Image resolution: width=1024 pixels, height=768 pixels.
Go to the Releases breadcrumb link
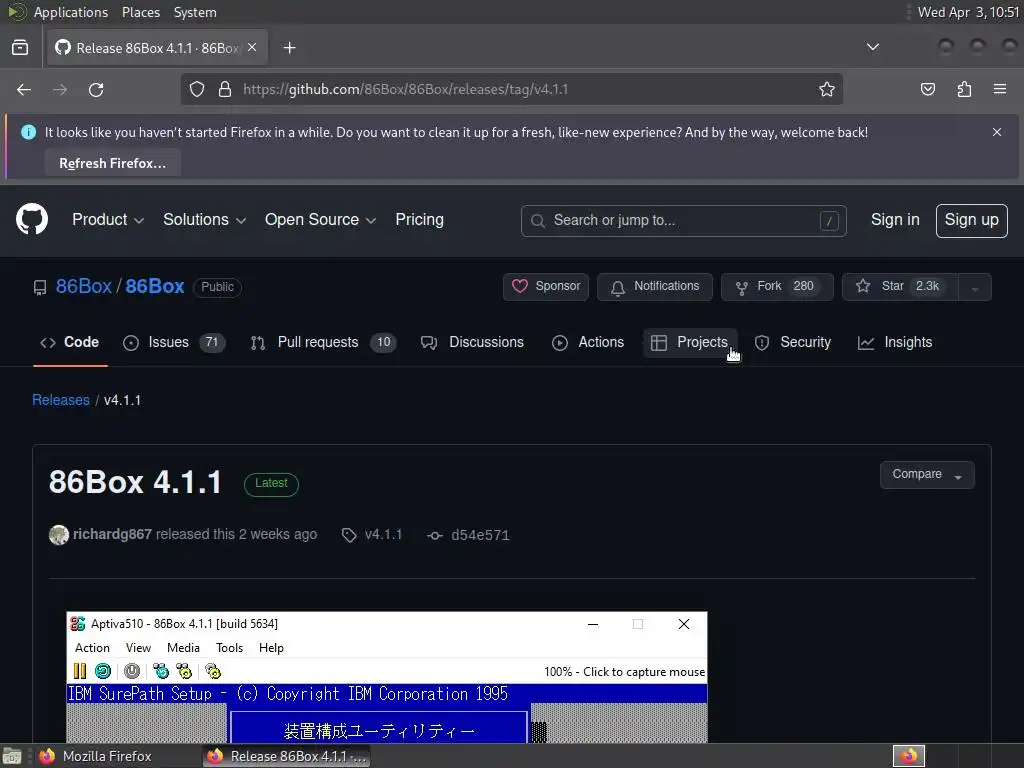[61, 400]
